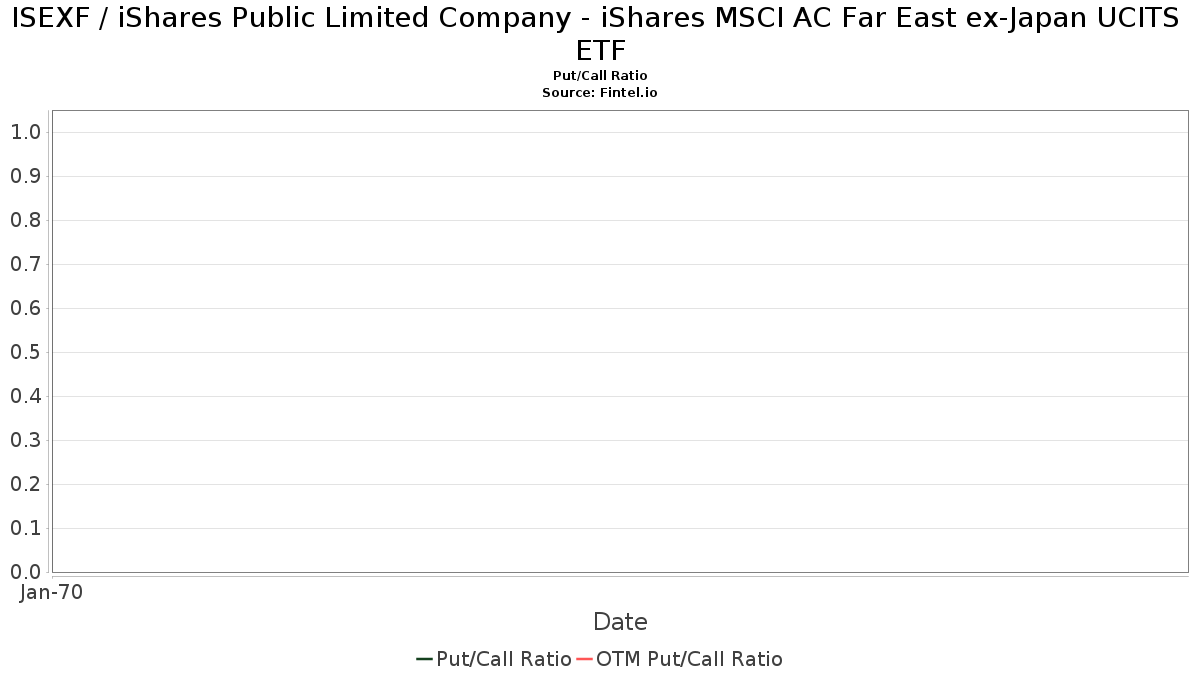
Task: Click the 0.5 y-axis tick label
Action: [25, 352]
